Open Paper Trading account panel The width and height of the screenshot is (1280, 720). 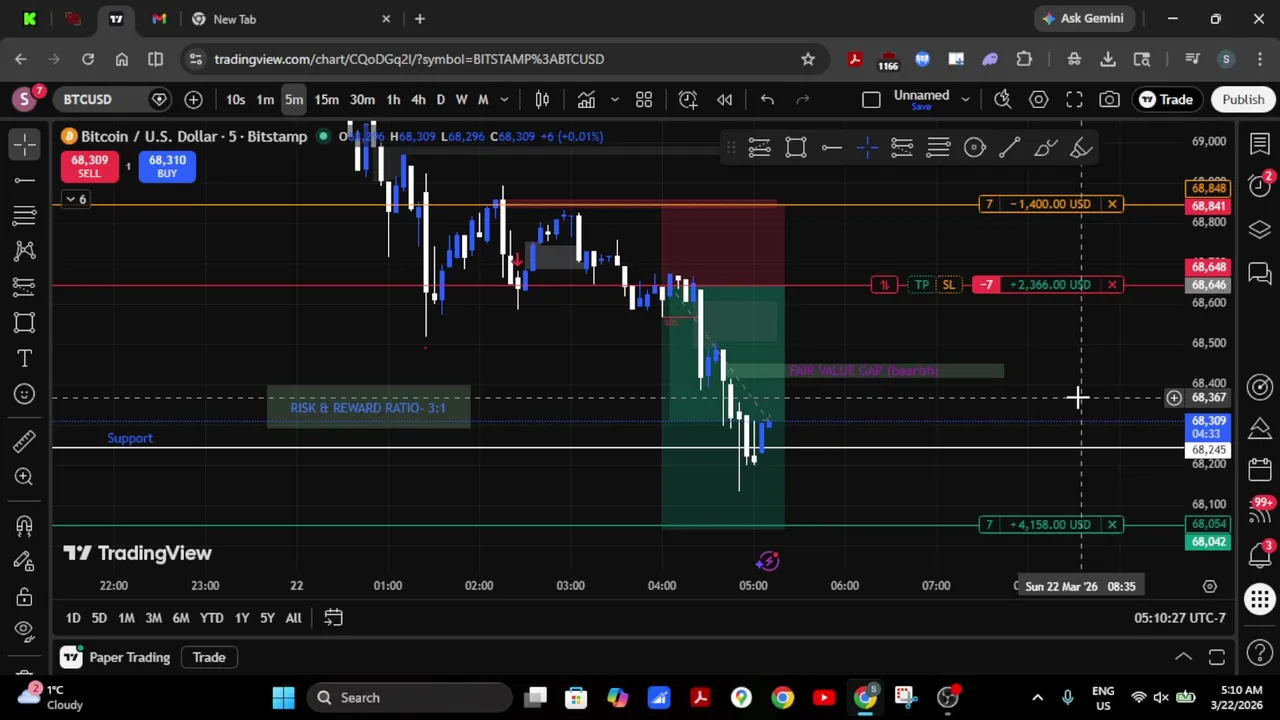115,657
